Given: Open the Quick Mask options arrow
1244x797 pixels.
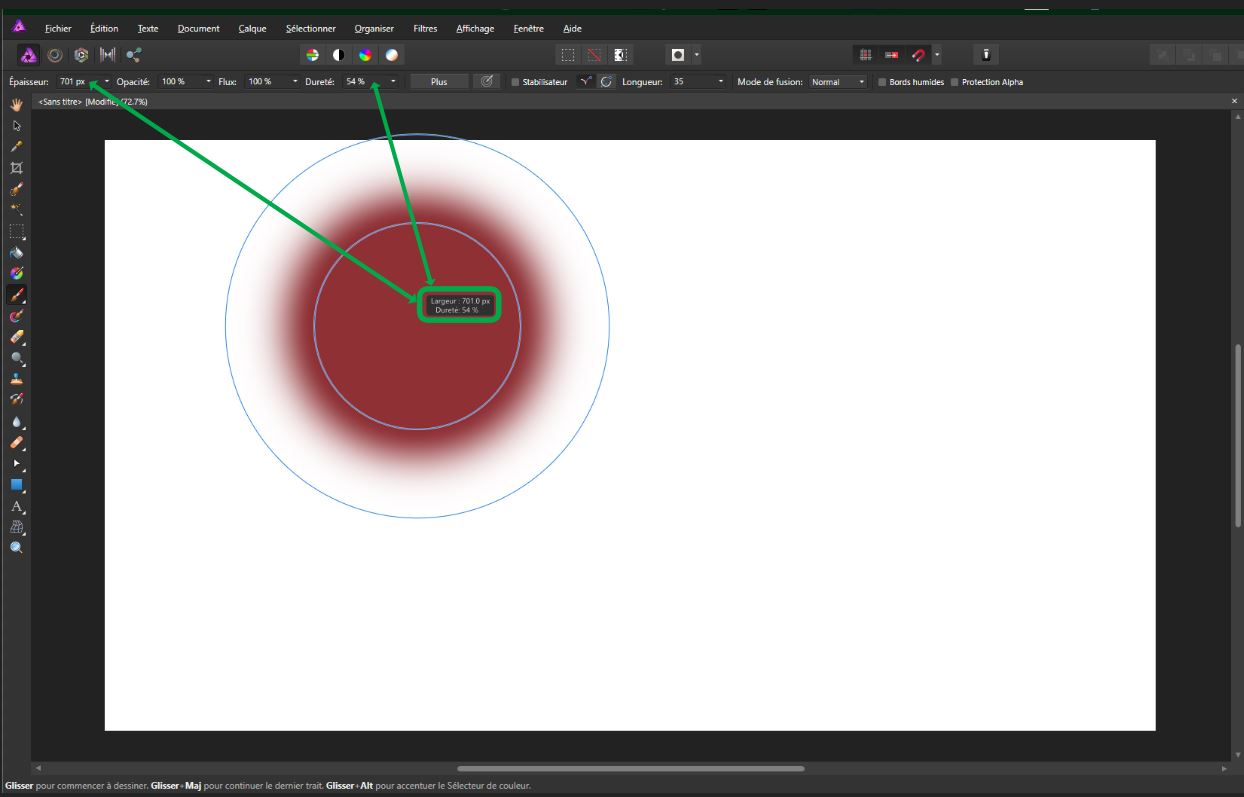Looking at the screenshot, I should [x=697, y=55].
